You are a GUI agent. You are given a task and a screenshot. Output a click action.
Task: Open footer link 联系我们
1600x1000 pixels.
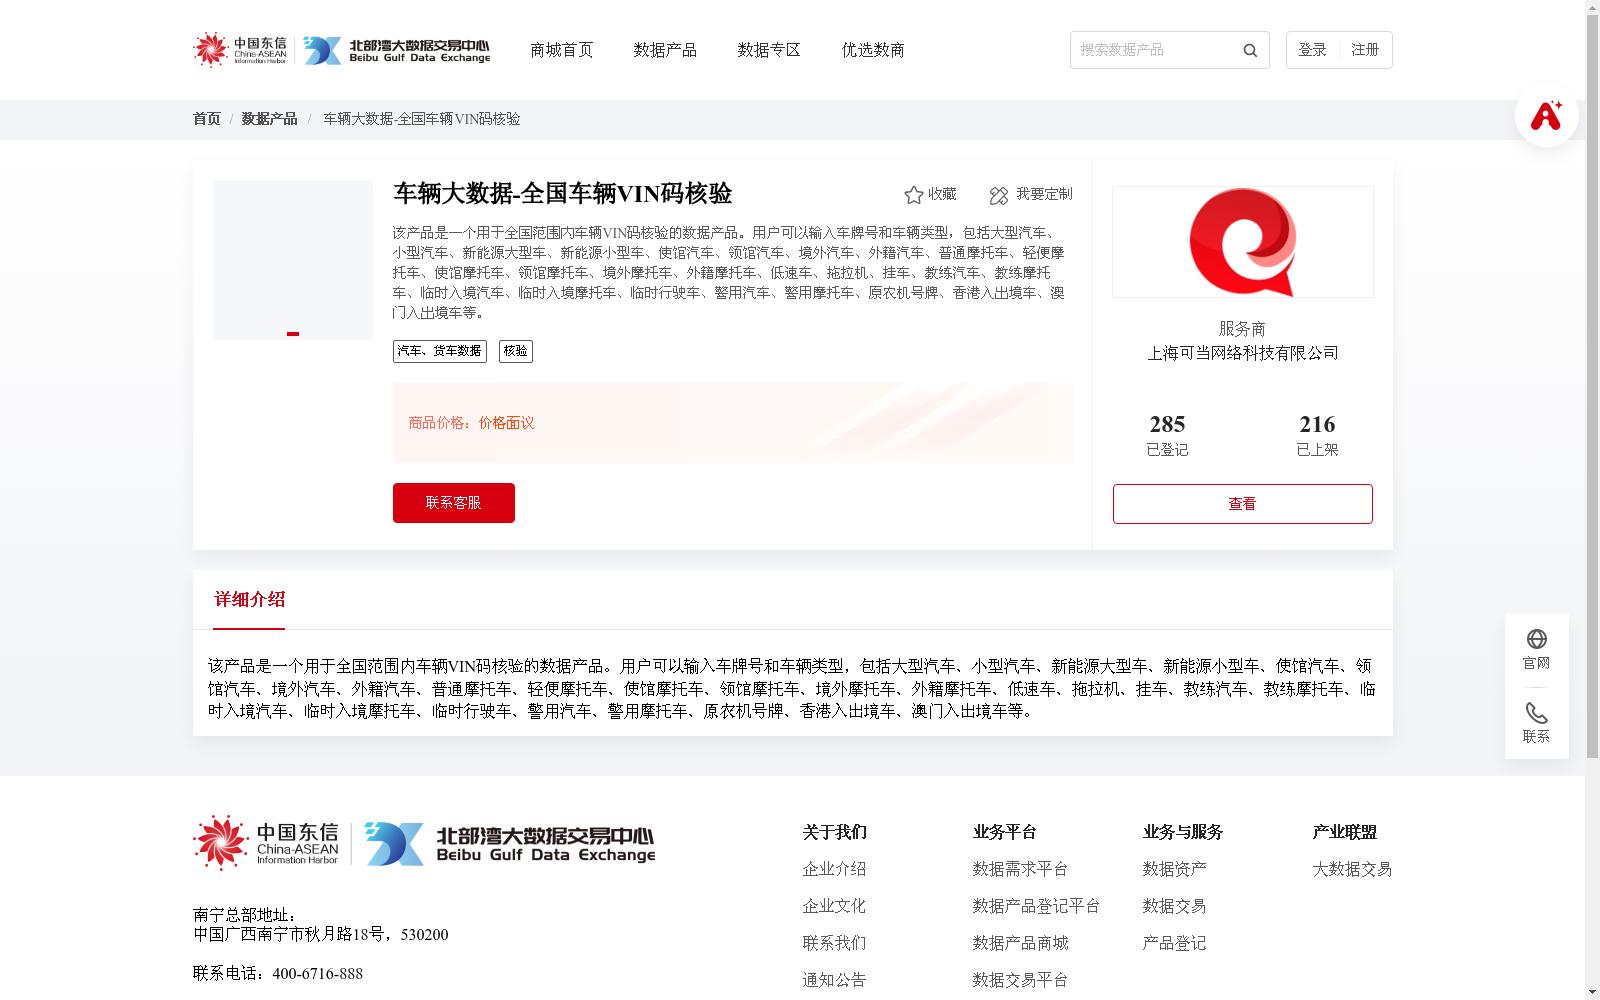point(834,943)
